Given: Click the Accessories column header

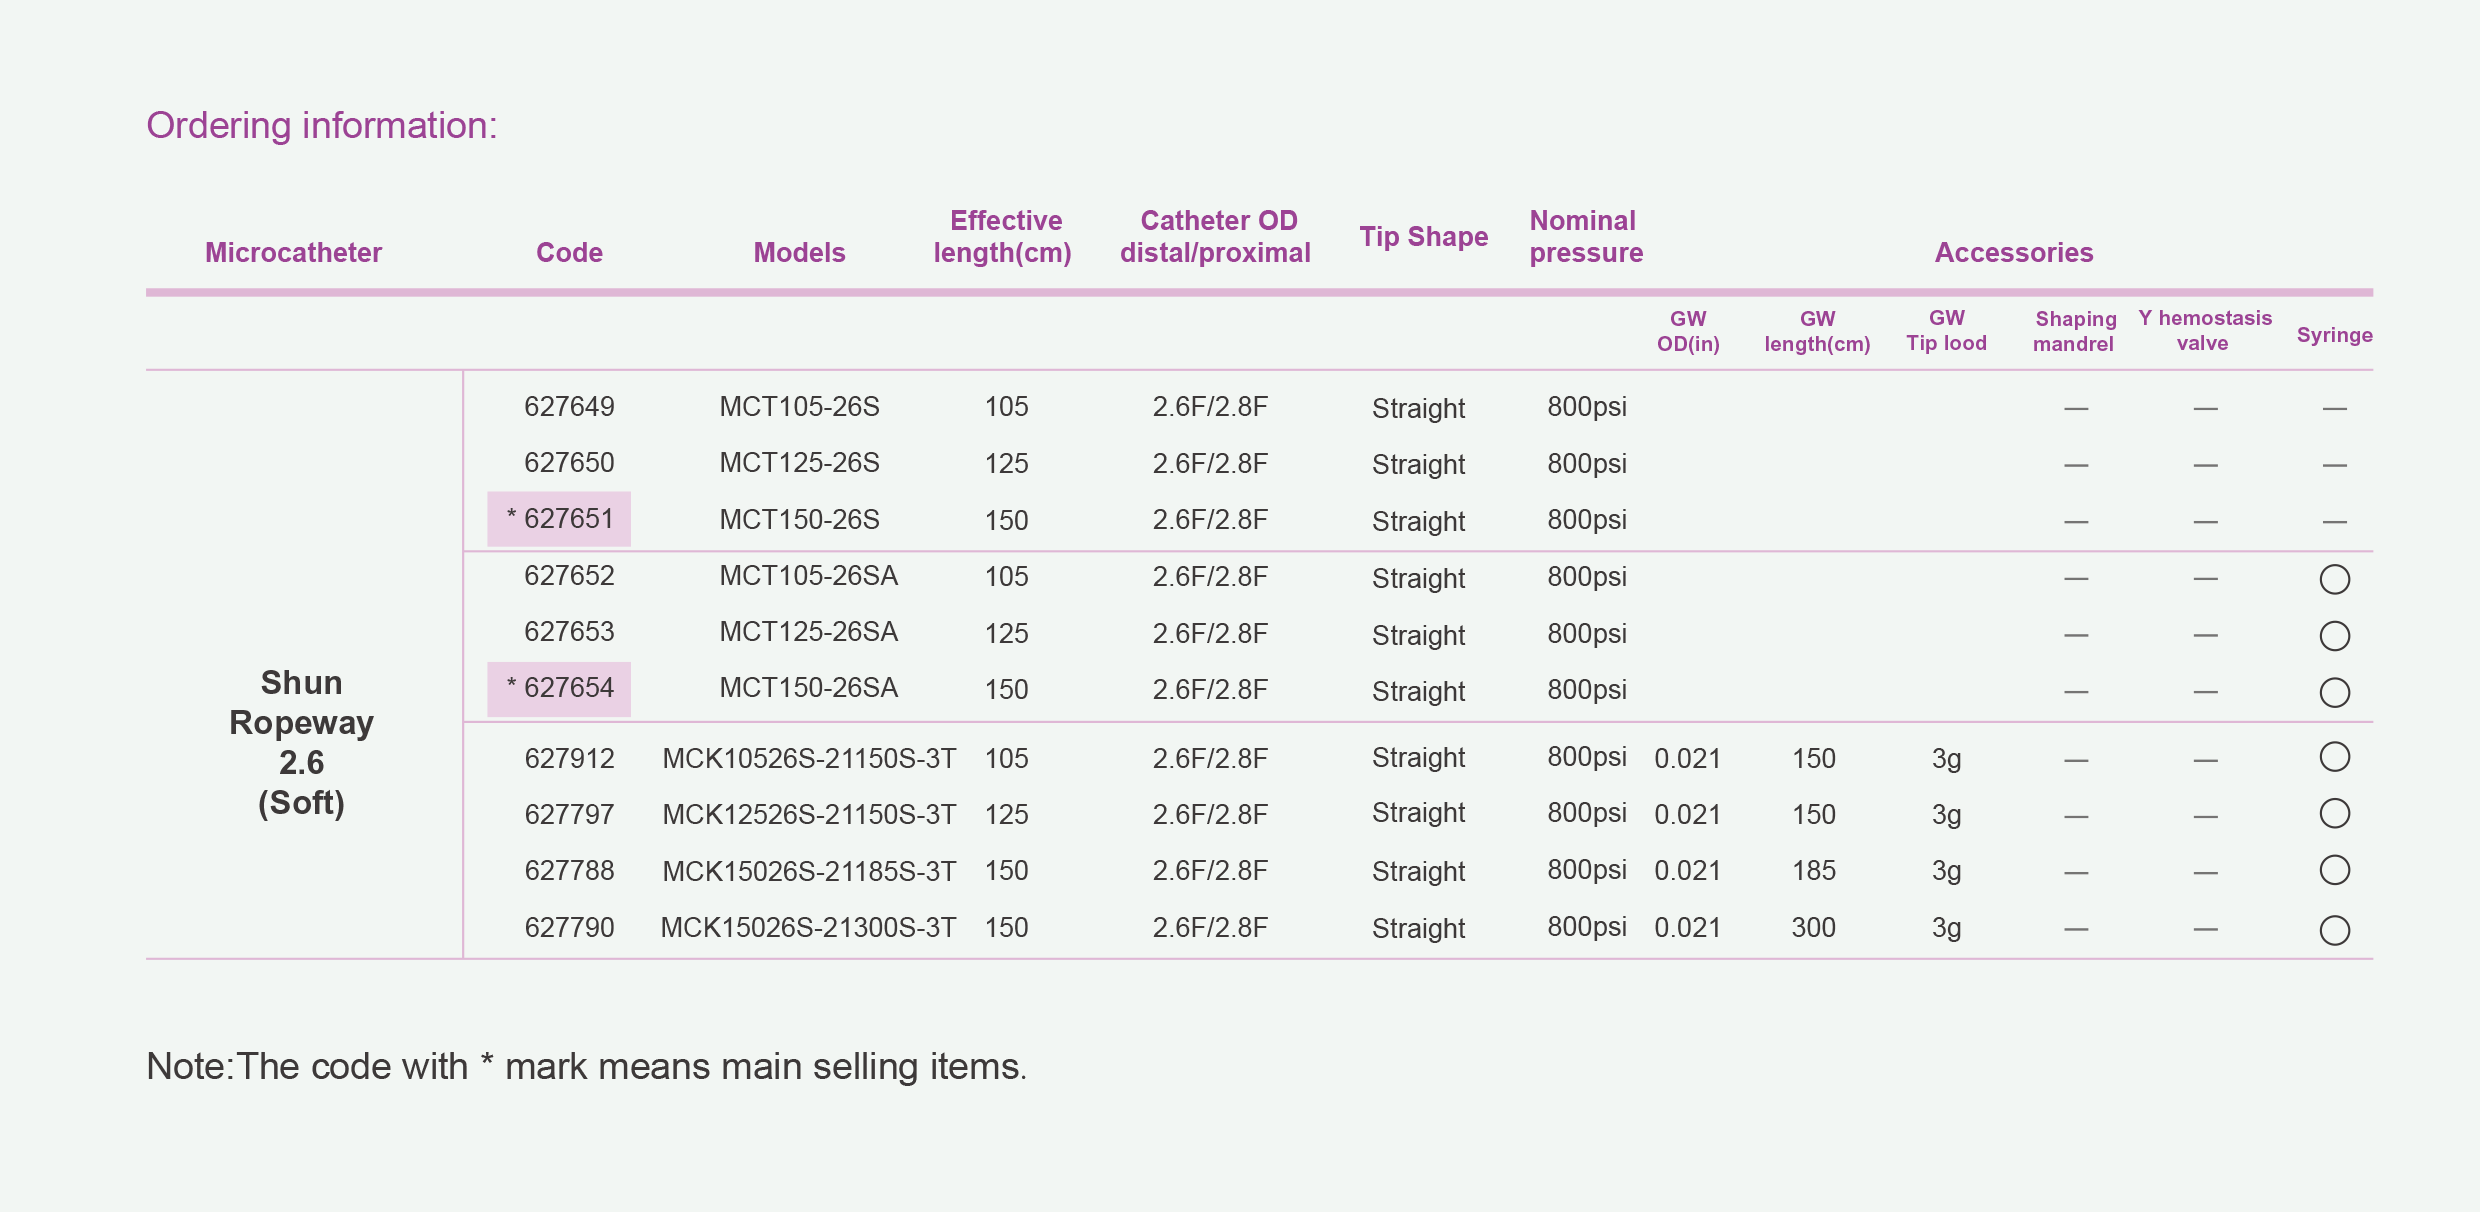Looking at the screenshot, I should coord(2013,253).
